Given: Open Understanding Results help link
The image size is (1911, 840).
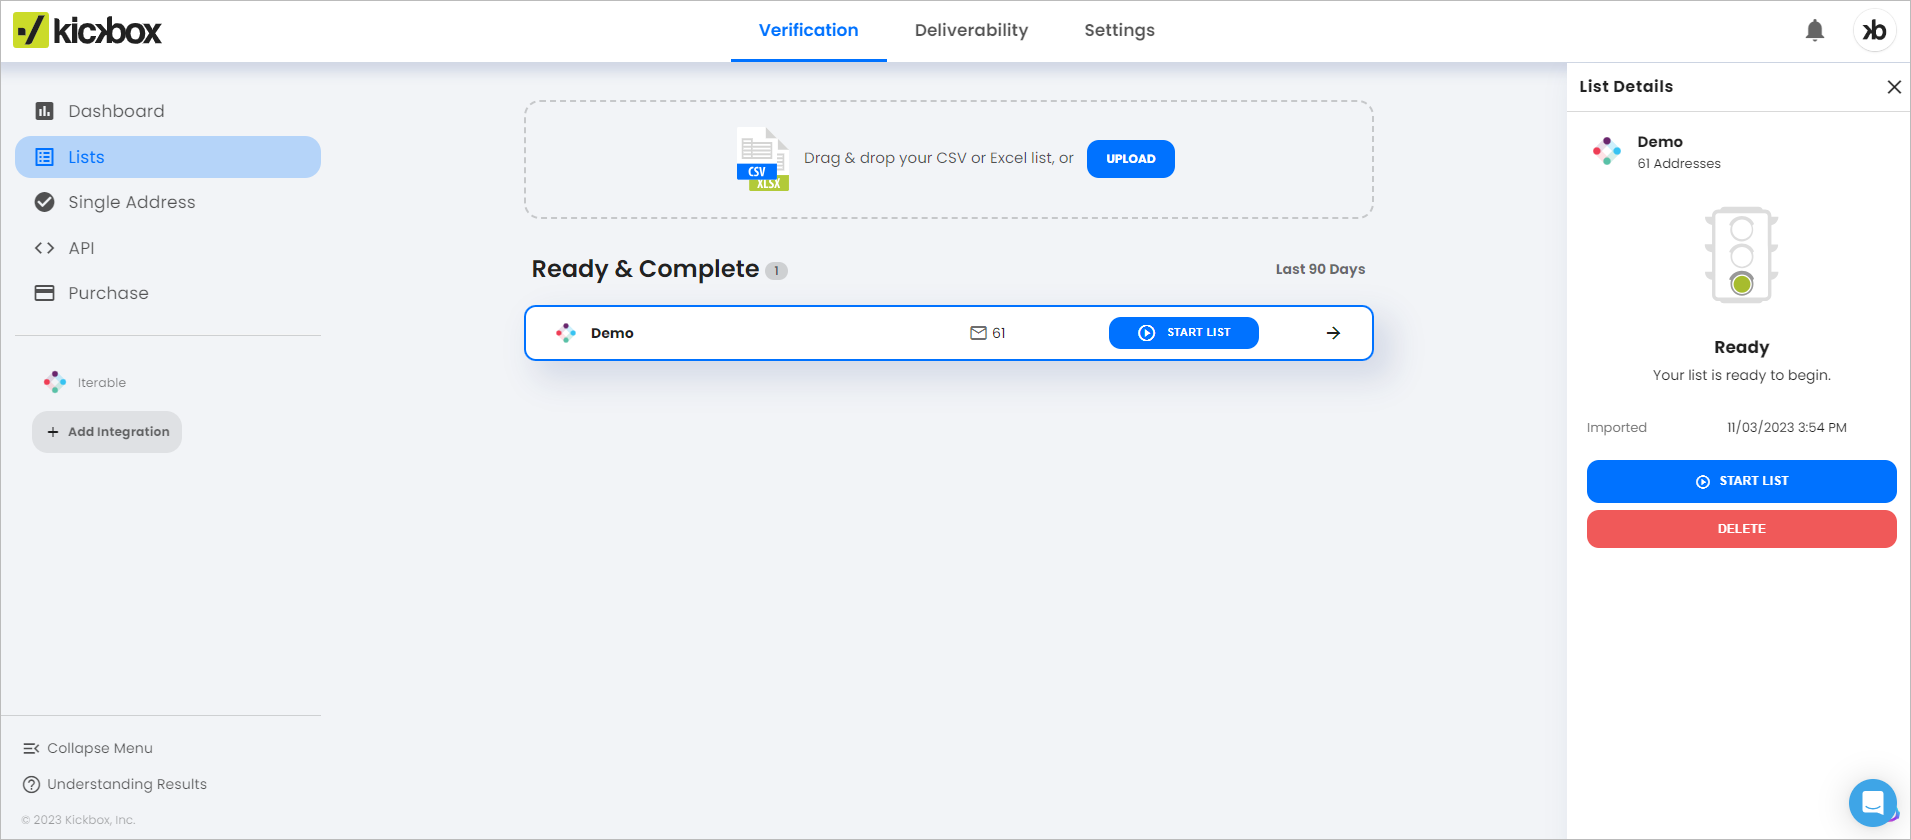Looking at the screenshot, I should 127,784.
